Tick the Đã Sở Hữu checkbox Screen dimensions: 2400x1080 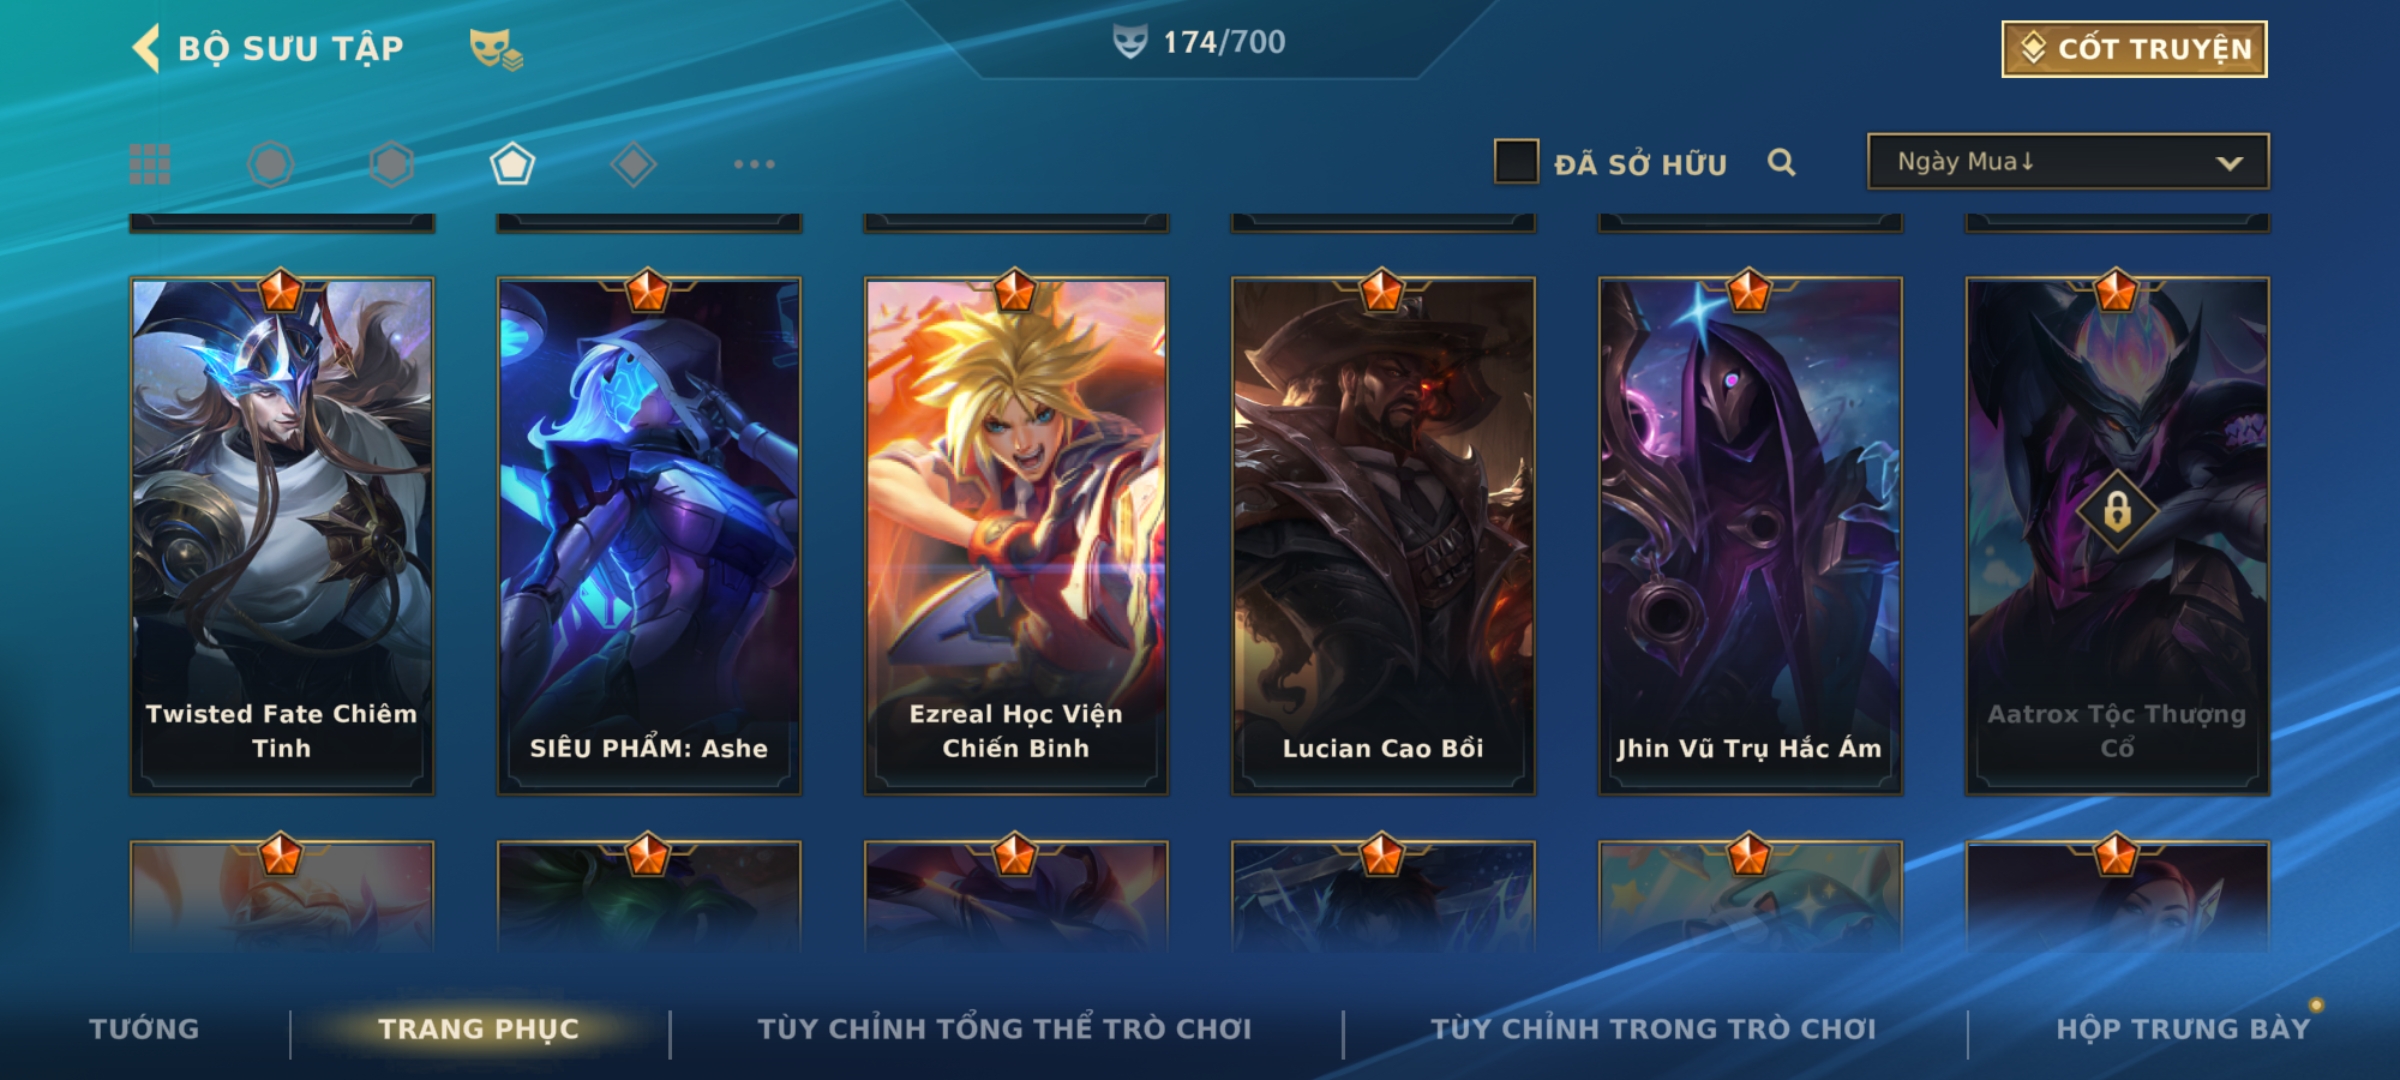tap(1516, 162)
